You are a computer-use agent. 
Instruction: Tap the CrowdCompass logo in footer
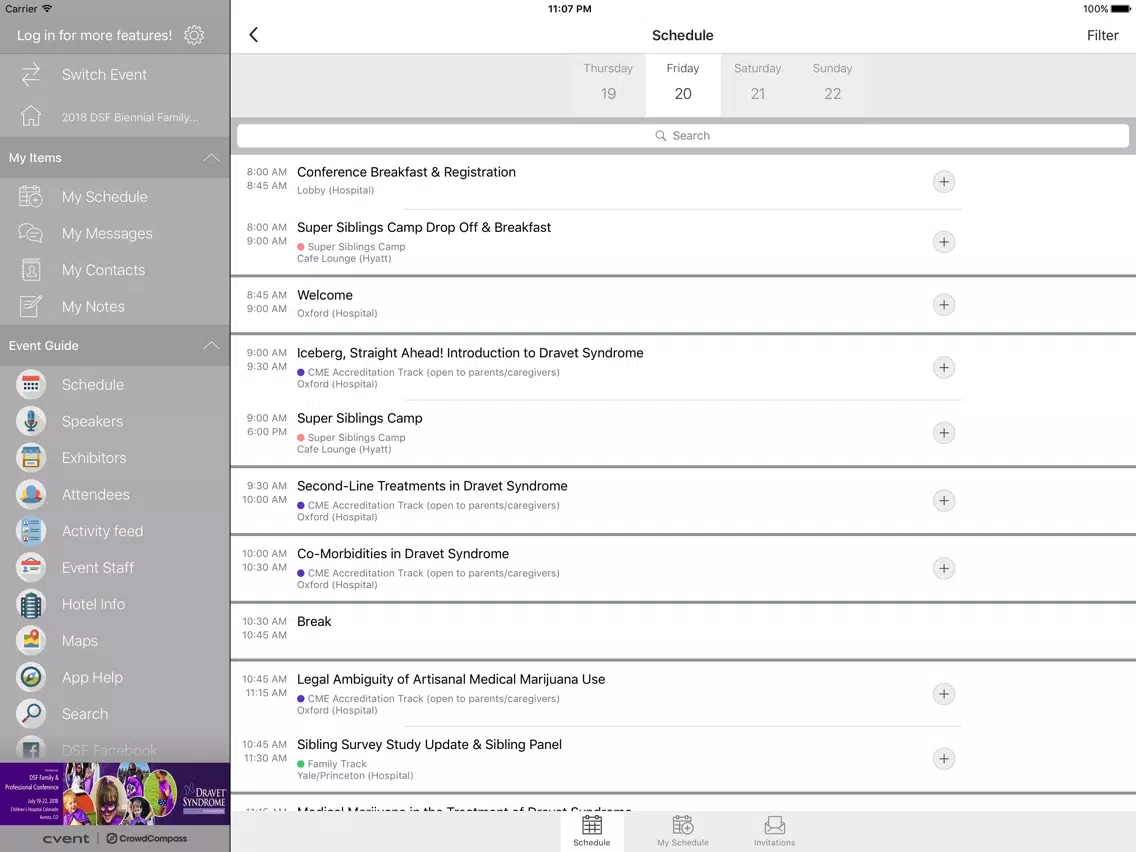point(147,838)
